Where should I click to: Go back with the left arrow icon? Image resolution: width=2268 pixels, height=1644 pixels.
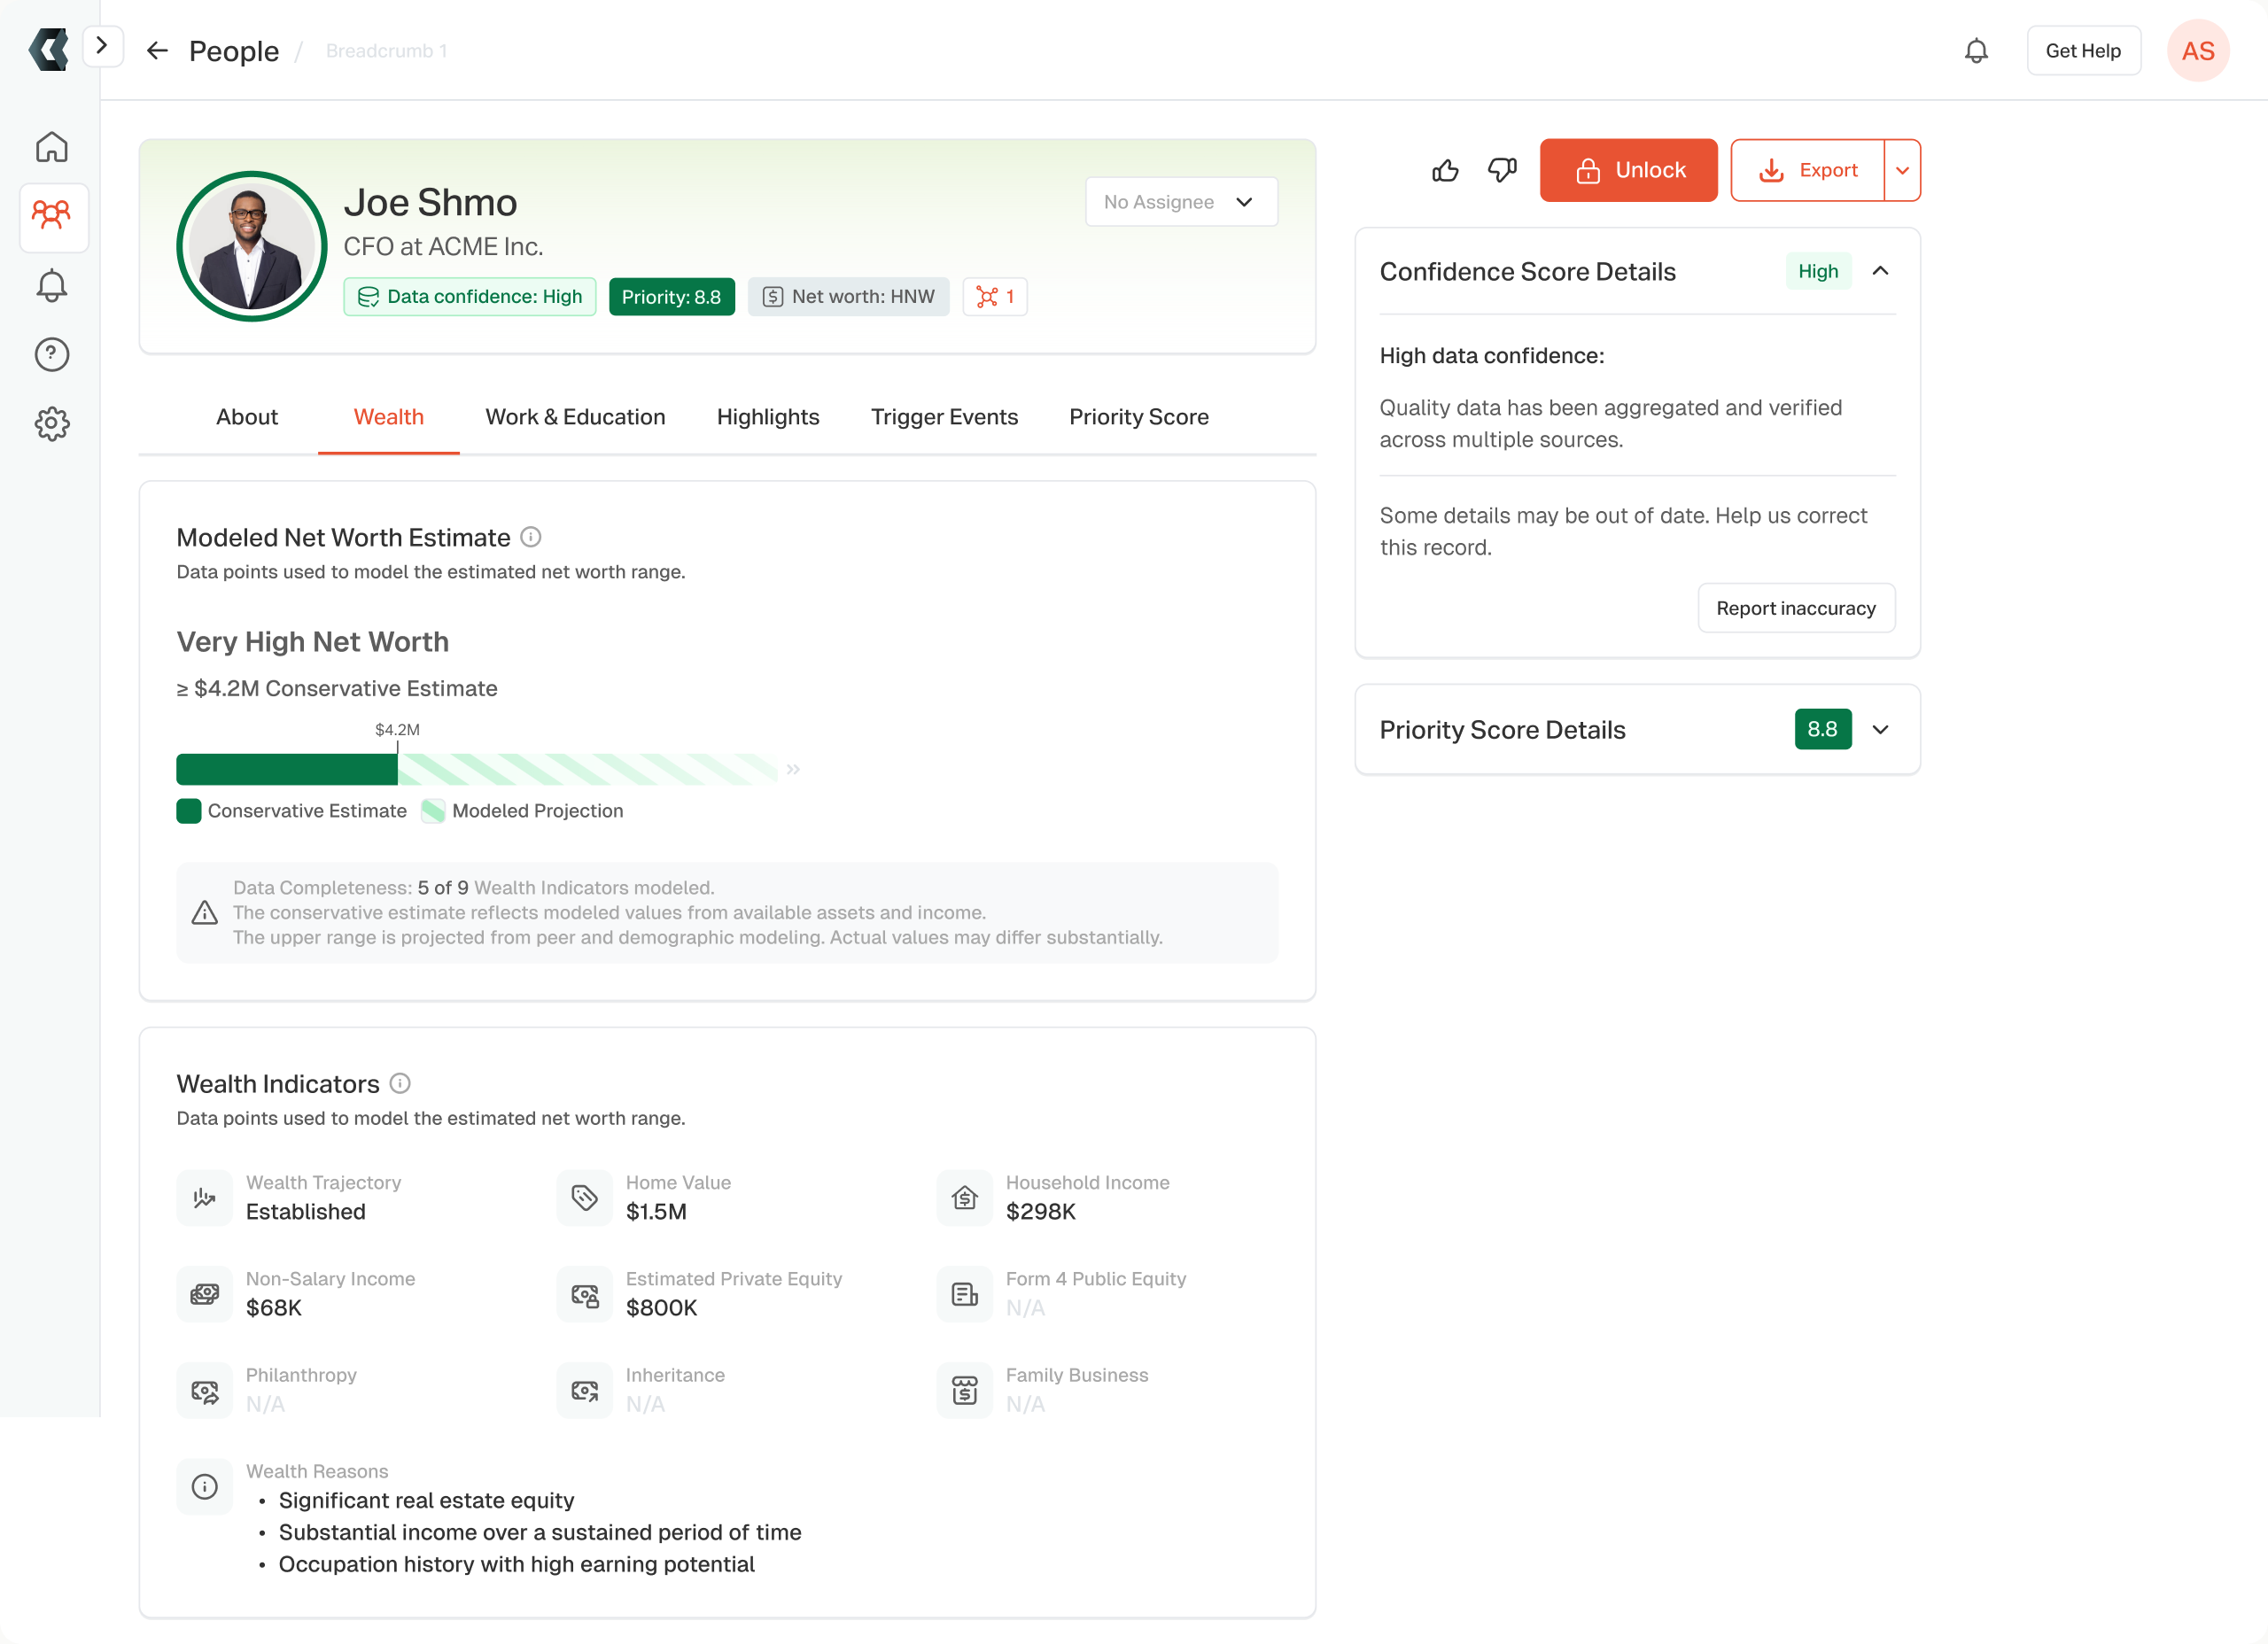(157, 51)
